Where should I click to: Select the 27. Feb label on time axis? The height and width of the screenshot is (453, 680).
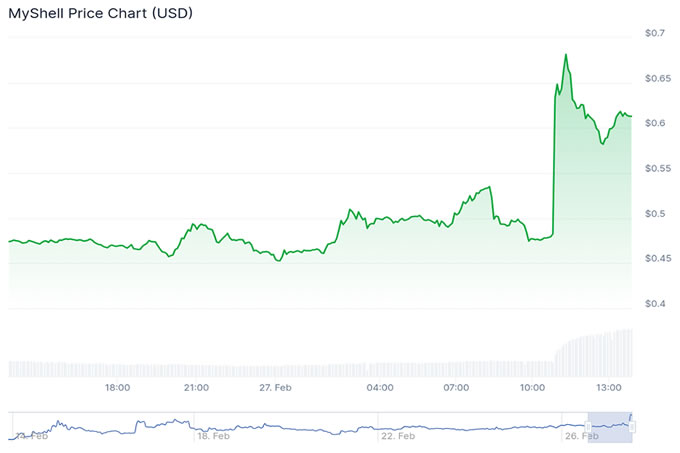(273, 387)
